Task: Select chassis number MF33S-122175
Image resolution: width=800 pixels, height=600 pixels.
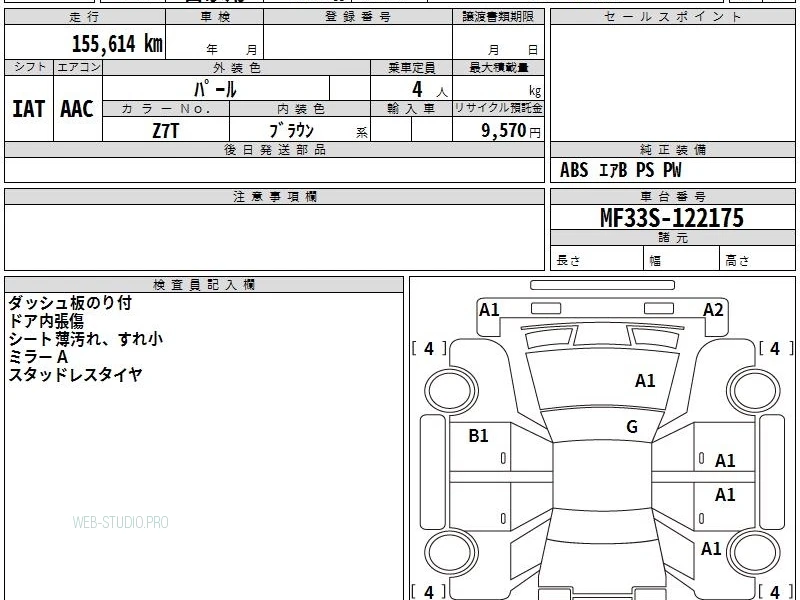Action: [x=672, y=218]
